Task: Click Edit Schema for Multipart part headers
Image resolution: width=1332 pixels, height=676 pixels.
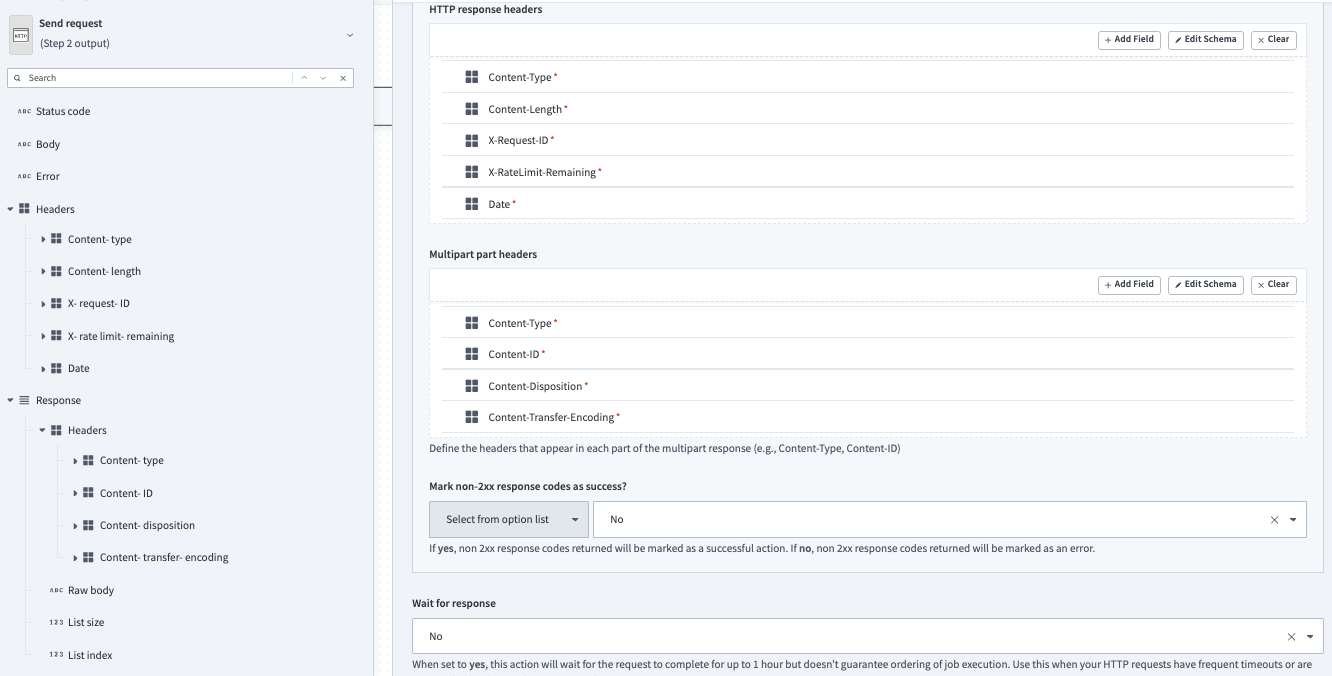Action: click(1205, 284)
